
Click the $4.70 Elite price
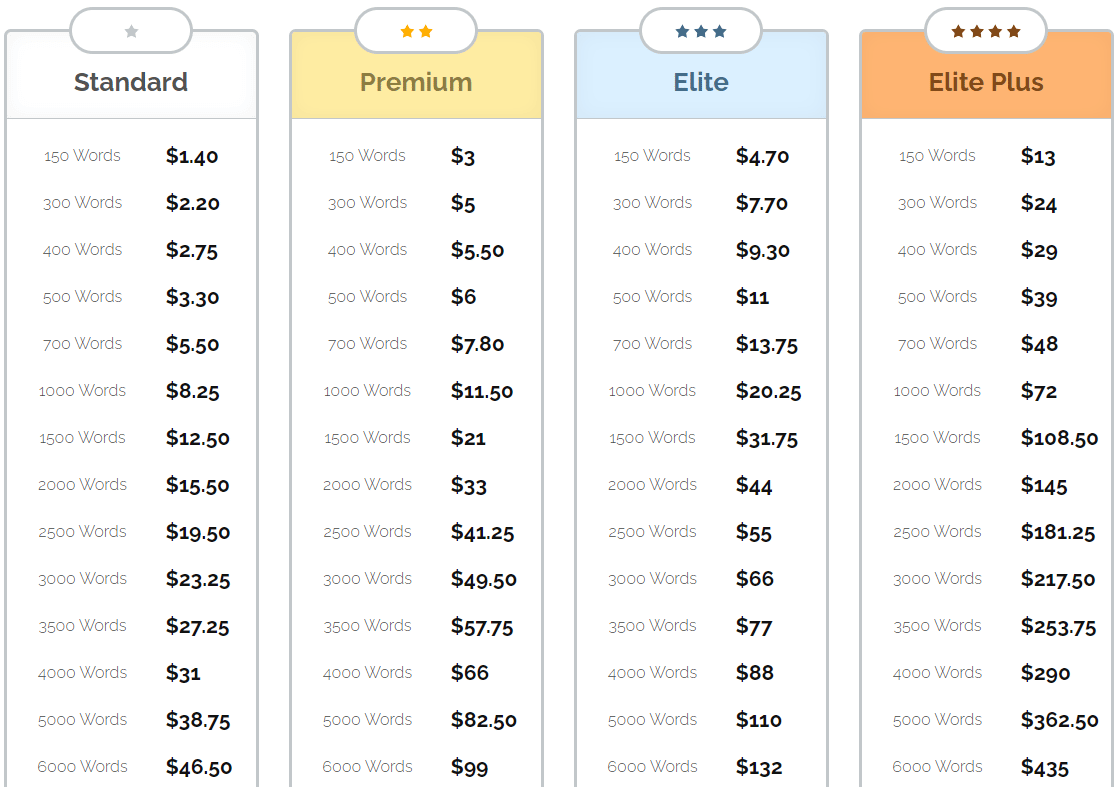[762, 156]
